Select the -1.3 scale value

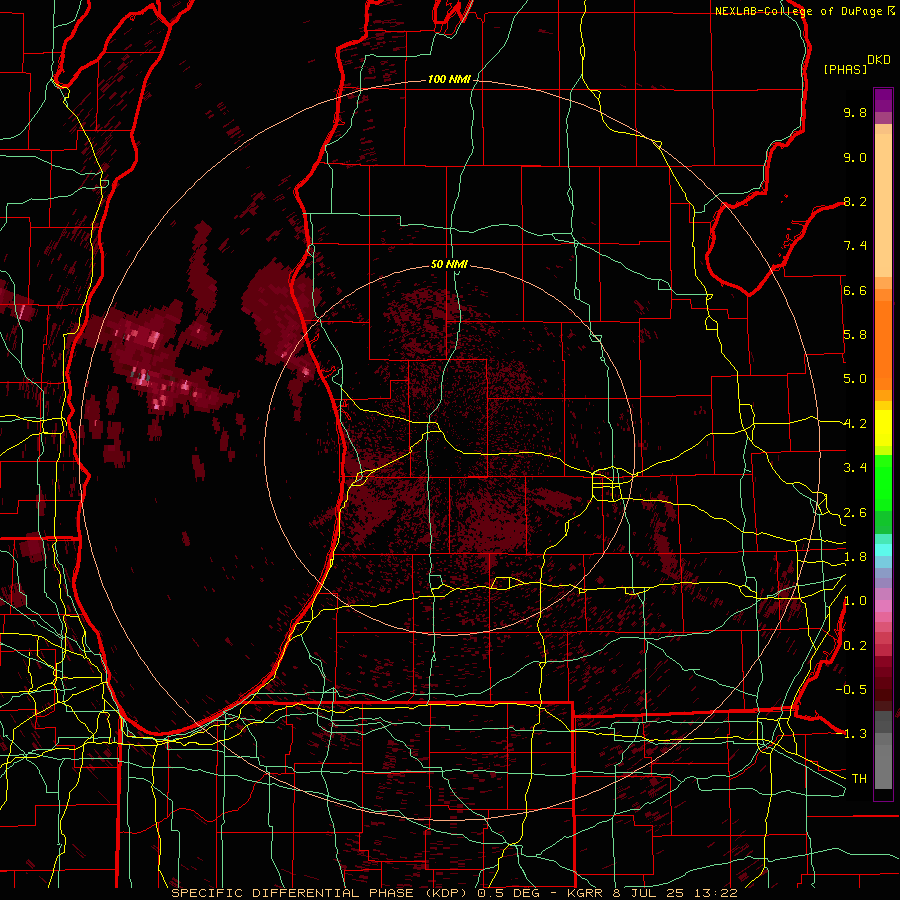851,734
